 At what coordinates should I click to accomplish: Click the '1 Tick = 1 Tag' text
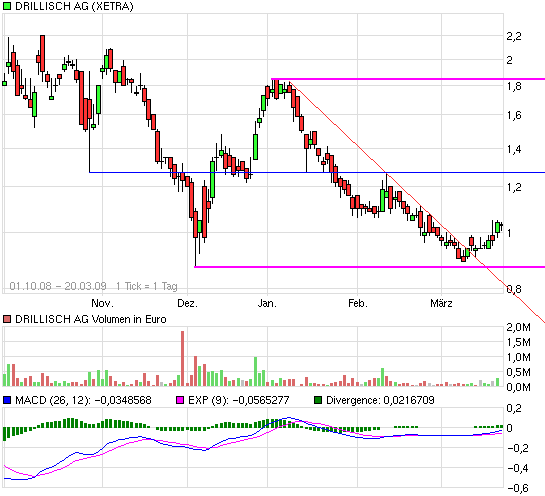pos(147,286)
